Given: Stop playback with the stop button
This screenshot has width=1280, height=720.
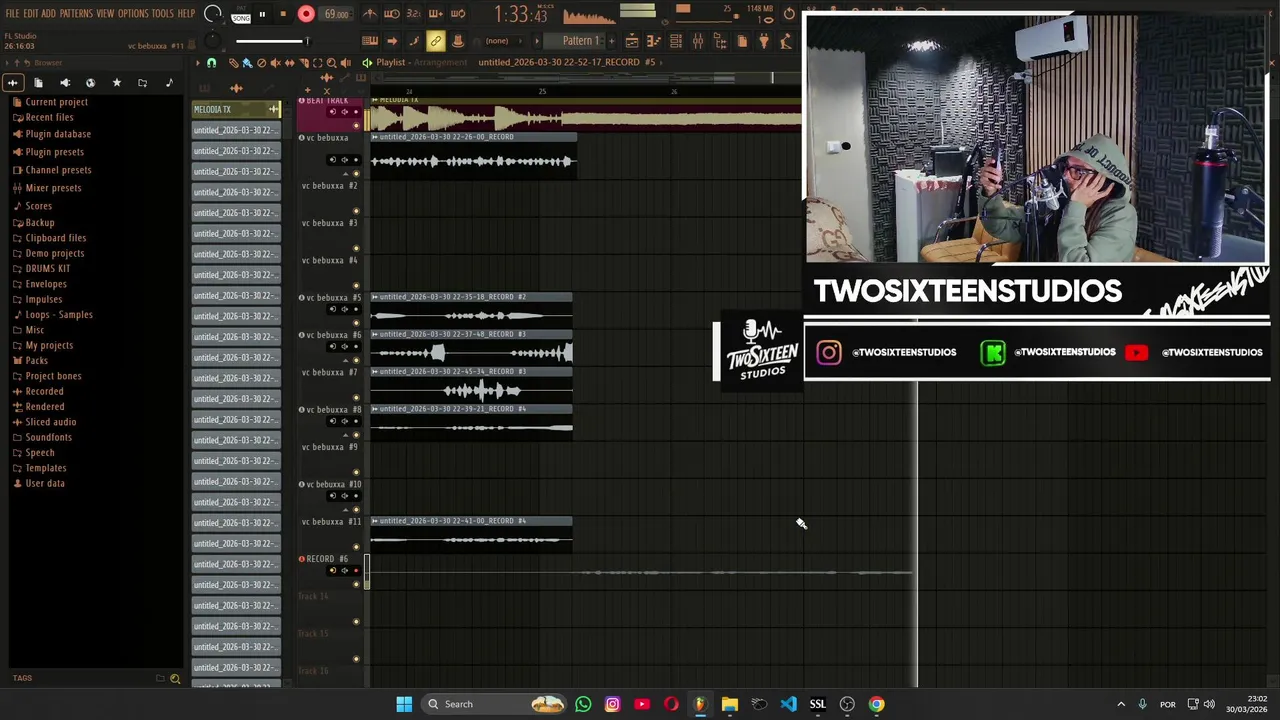Looking at the screenshot, I should [283, 15].
